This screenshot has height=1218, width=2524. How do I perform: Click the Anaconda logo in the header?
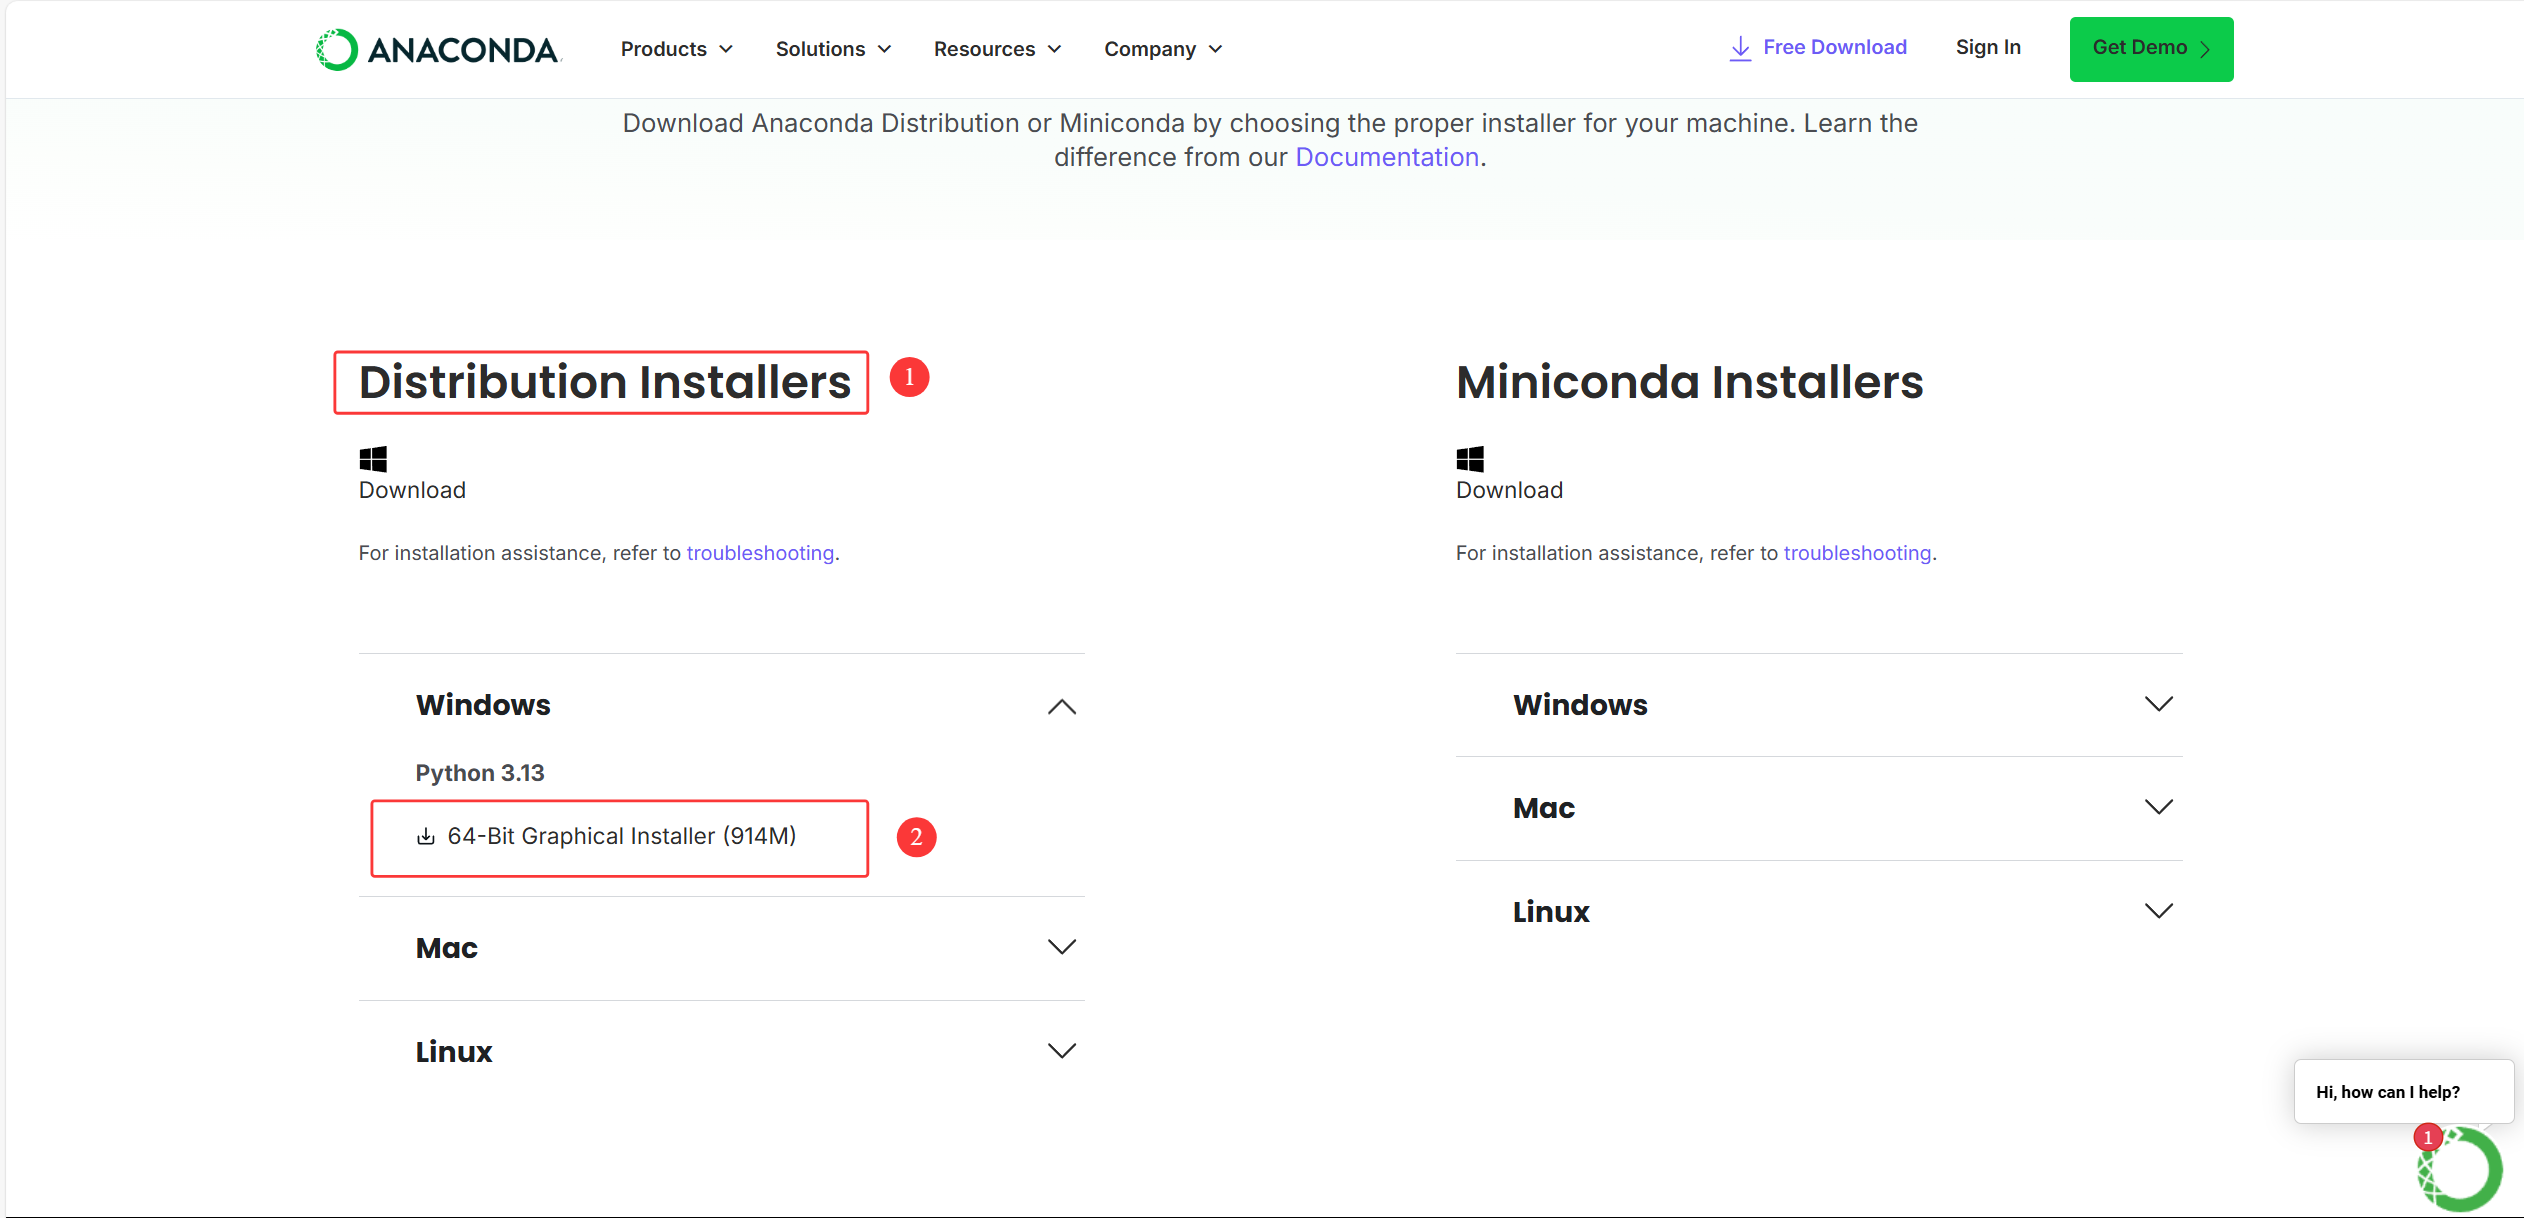(437, 49)
